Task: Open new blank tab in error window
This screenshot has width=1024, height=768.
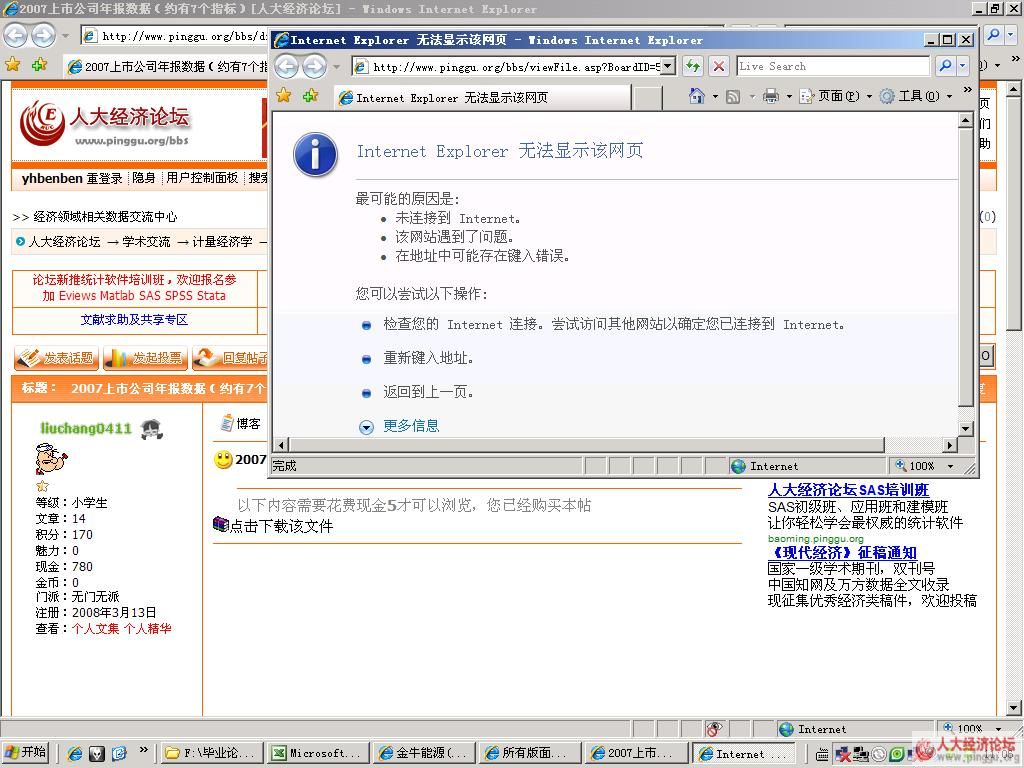Action: pos(648,98)
